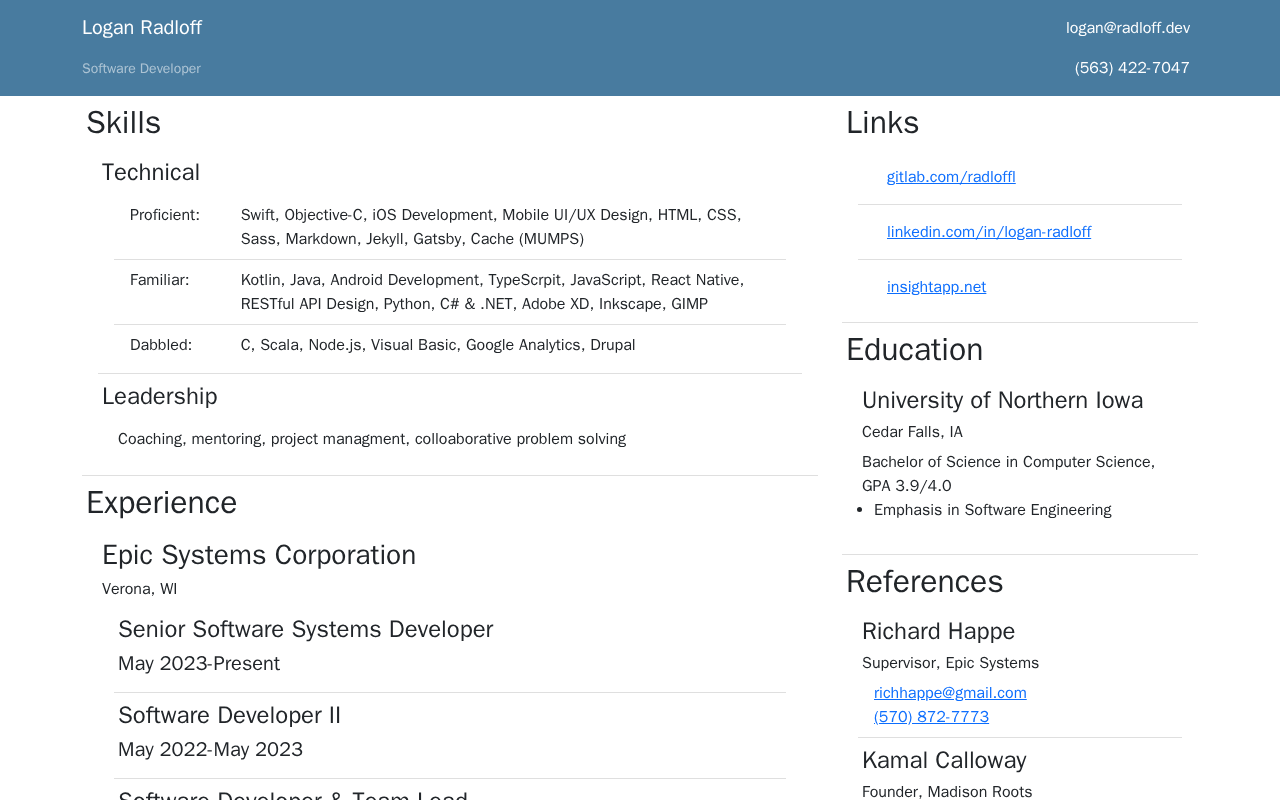The height and width of the screenshot is (800, 1280).
Task: Click the logan@radloff.dev email in the header
Action: pos(1127,28)
